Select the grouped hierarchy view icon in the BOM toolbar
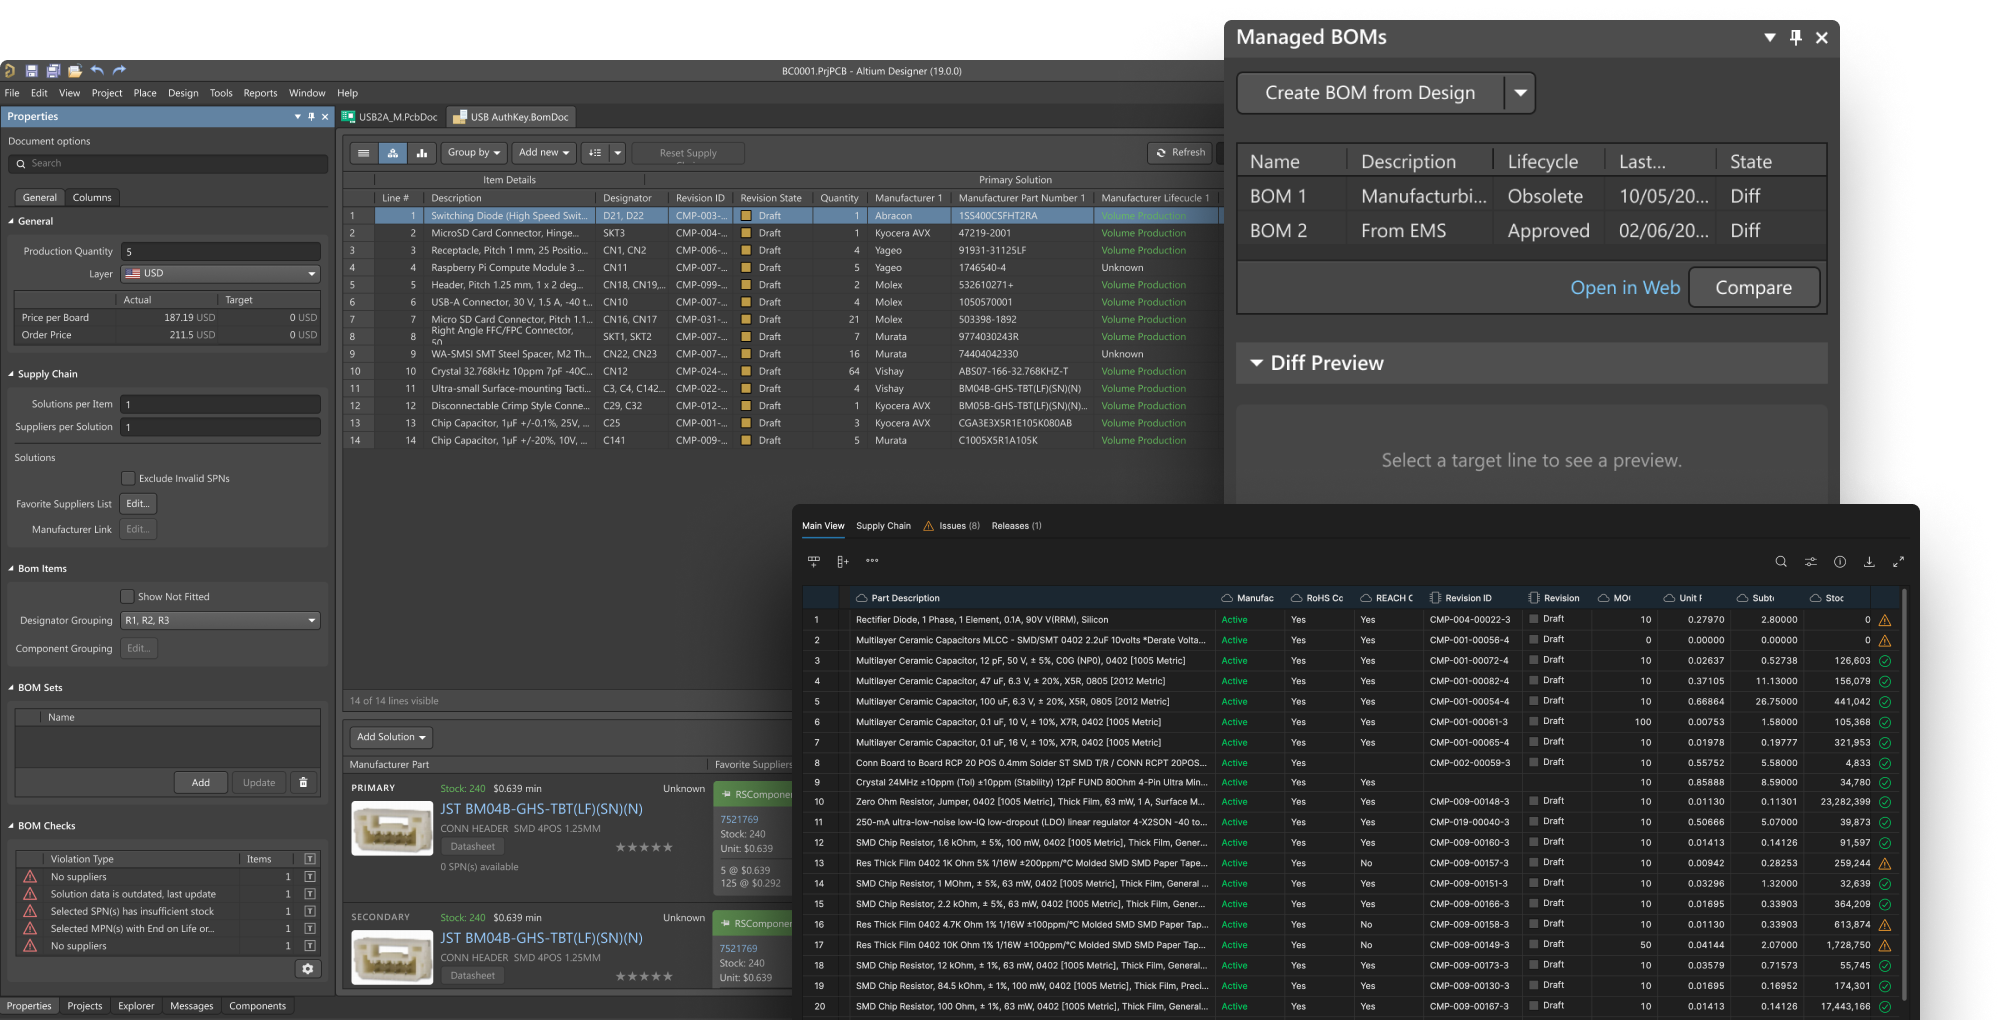This screenshot has height=1020, width=2000. (x=393, y=153)
